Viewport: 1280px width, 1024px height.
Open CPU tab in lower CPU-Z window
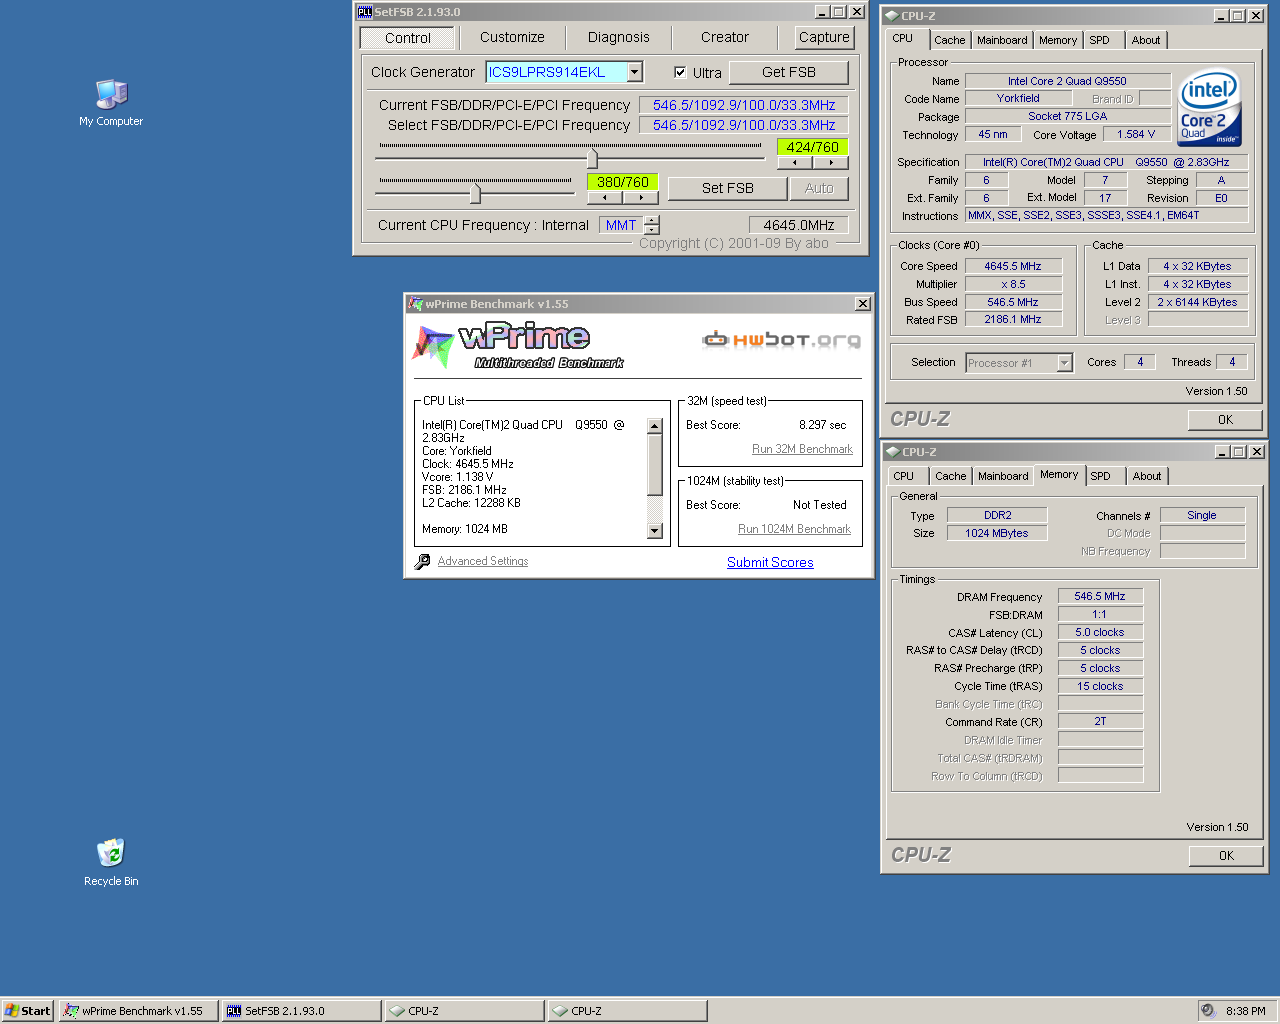pyautogui.click(x=904, y=476)
